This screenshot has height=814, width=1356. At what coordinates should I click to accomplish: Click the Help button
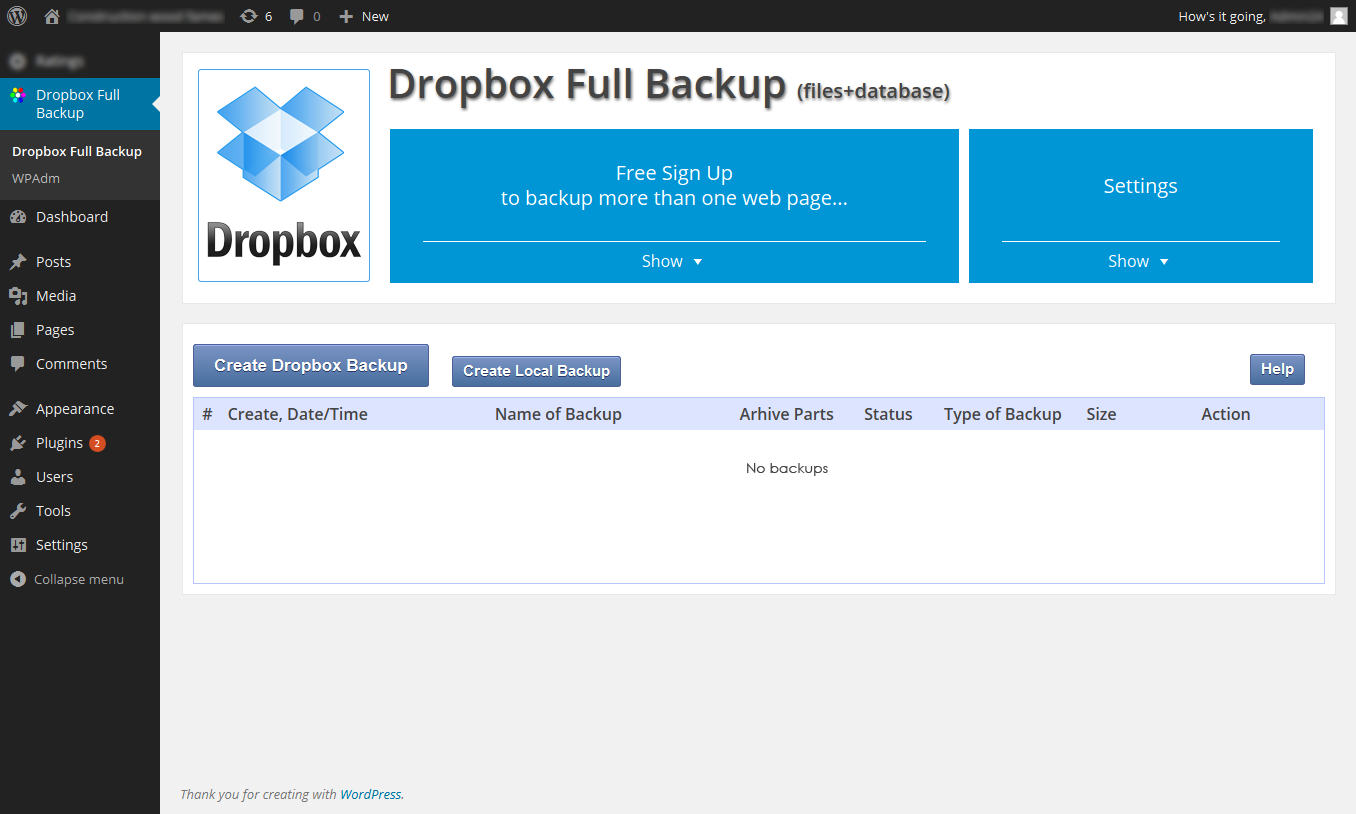click(1277, 369)
